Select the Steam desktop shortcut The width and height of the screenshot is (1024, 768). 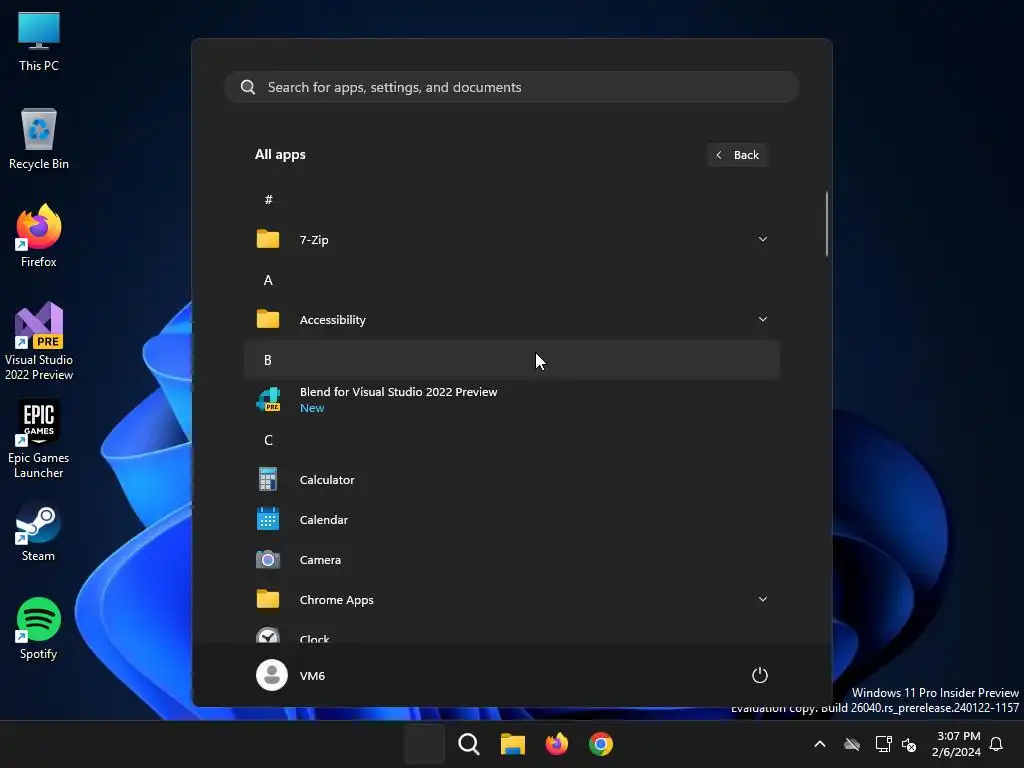click(39, 531)
